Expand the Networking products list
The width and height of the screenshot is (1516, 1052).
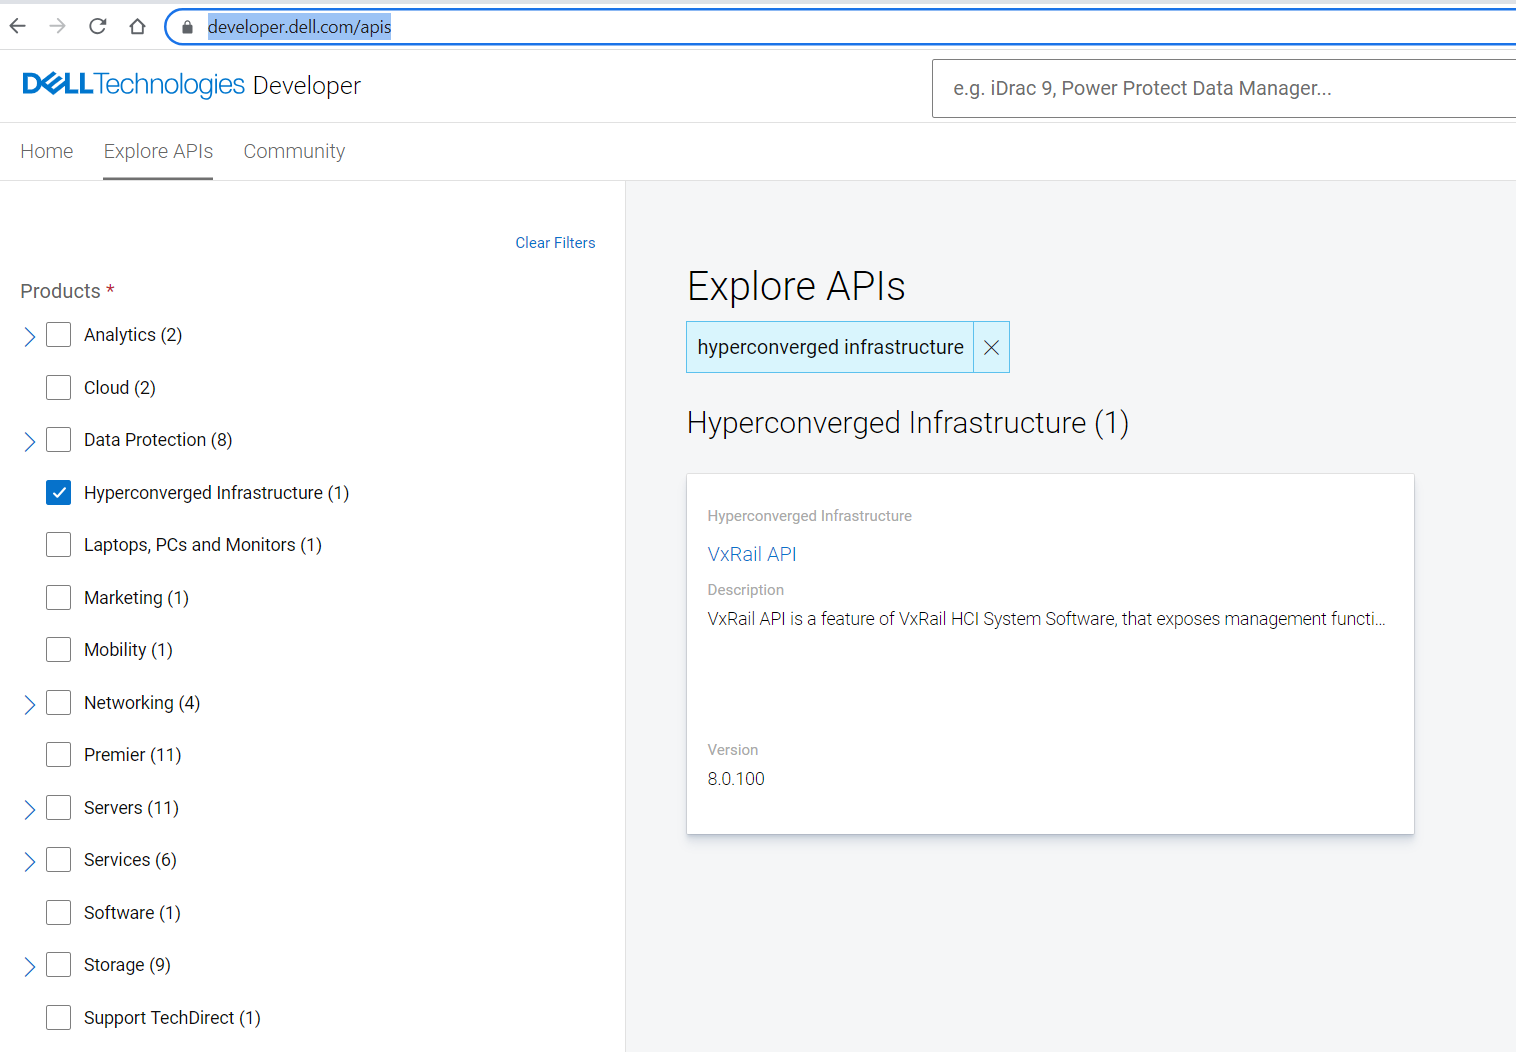coord(29,703)
